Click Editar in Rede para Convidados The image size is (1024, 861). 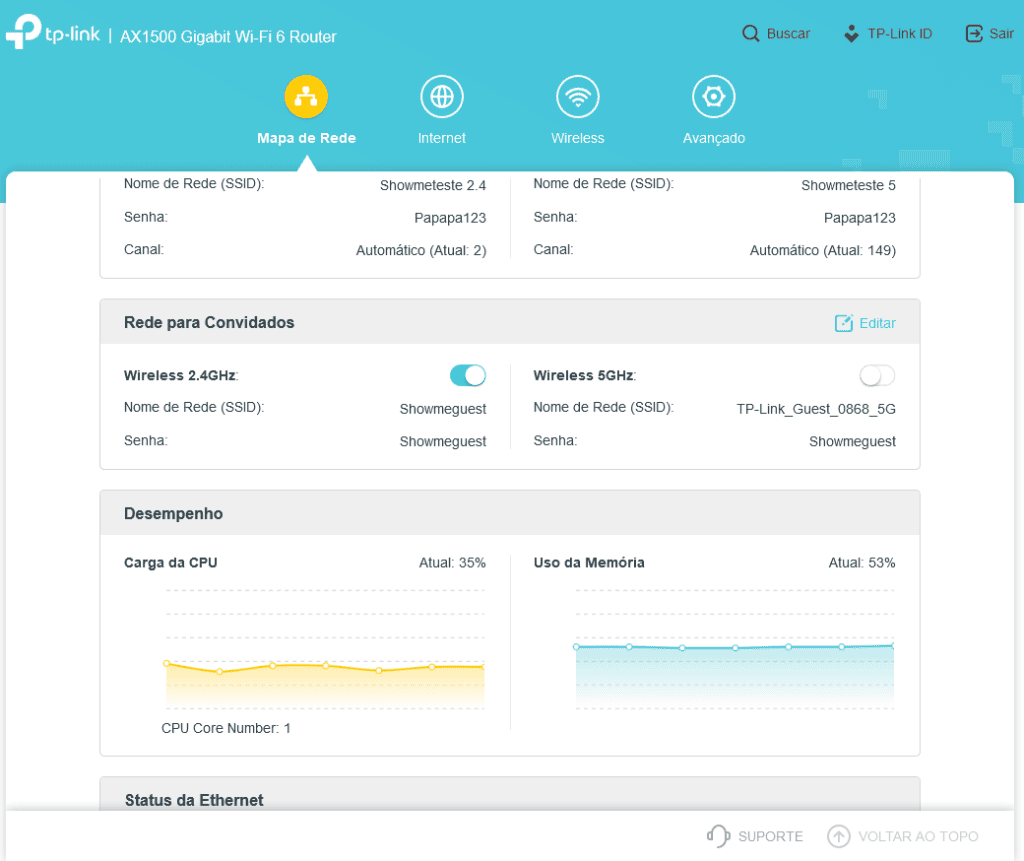(865, 323)
